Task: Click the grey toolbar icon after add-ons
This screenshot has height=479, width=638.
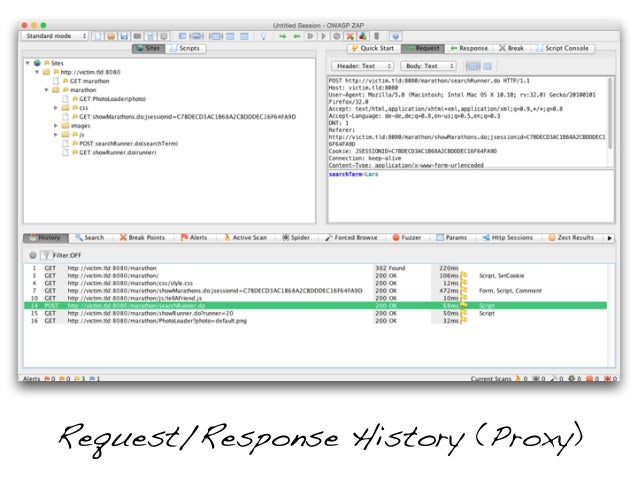Action: click(376, 36)
